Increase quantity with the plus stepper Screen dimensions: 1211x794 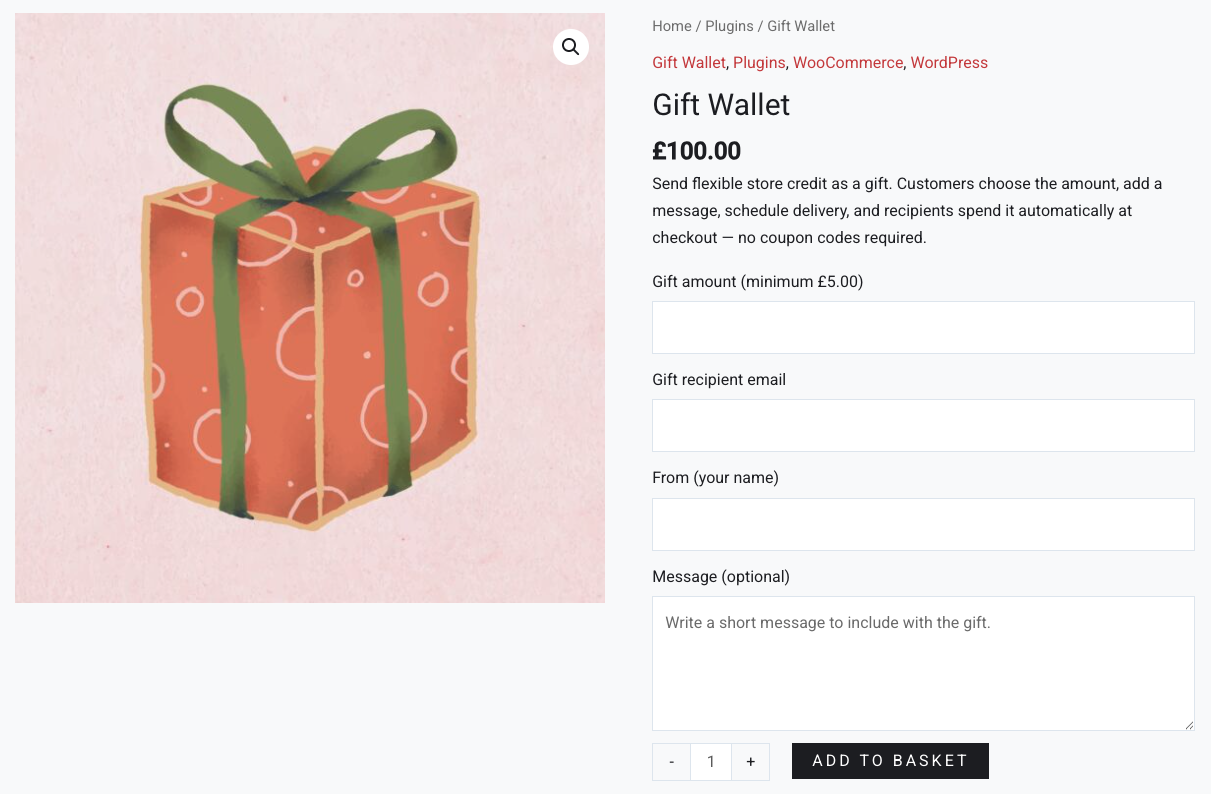pyautogui.click(x=750, y=761)
